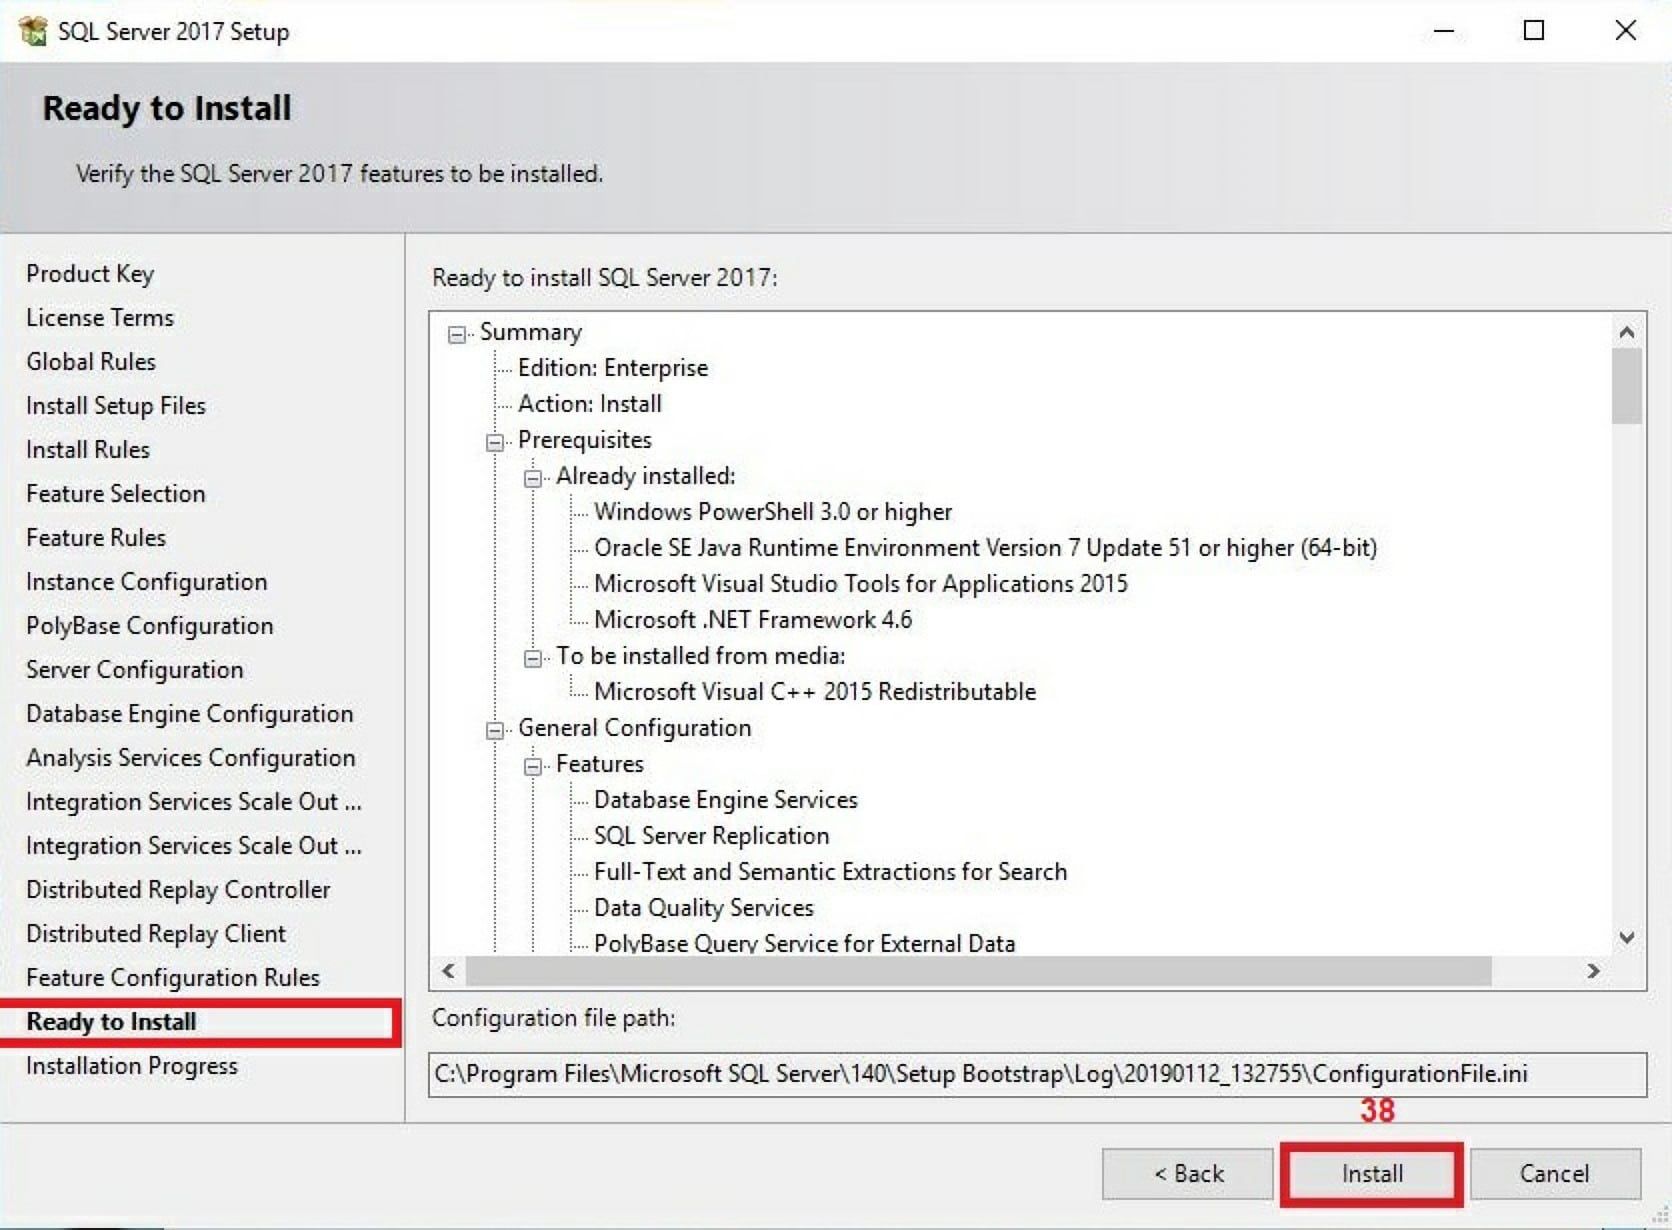Collapse the Summary tree node

click(457, 335)
